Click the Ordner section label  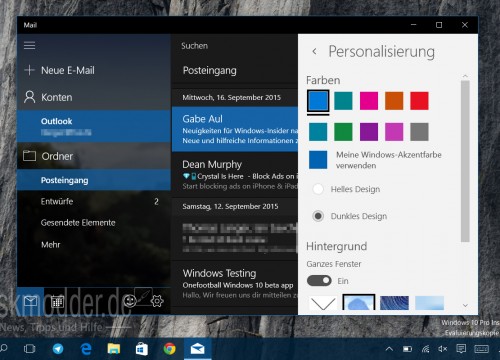pyautogui.click(x=57, y=156)
